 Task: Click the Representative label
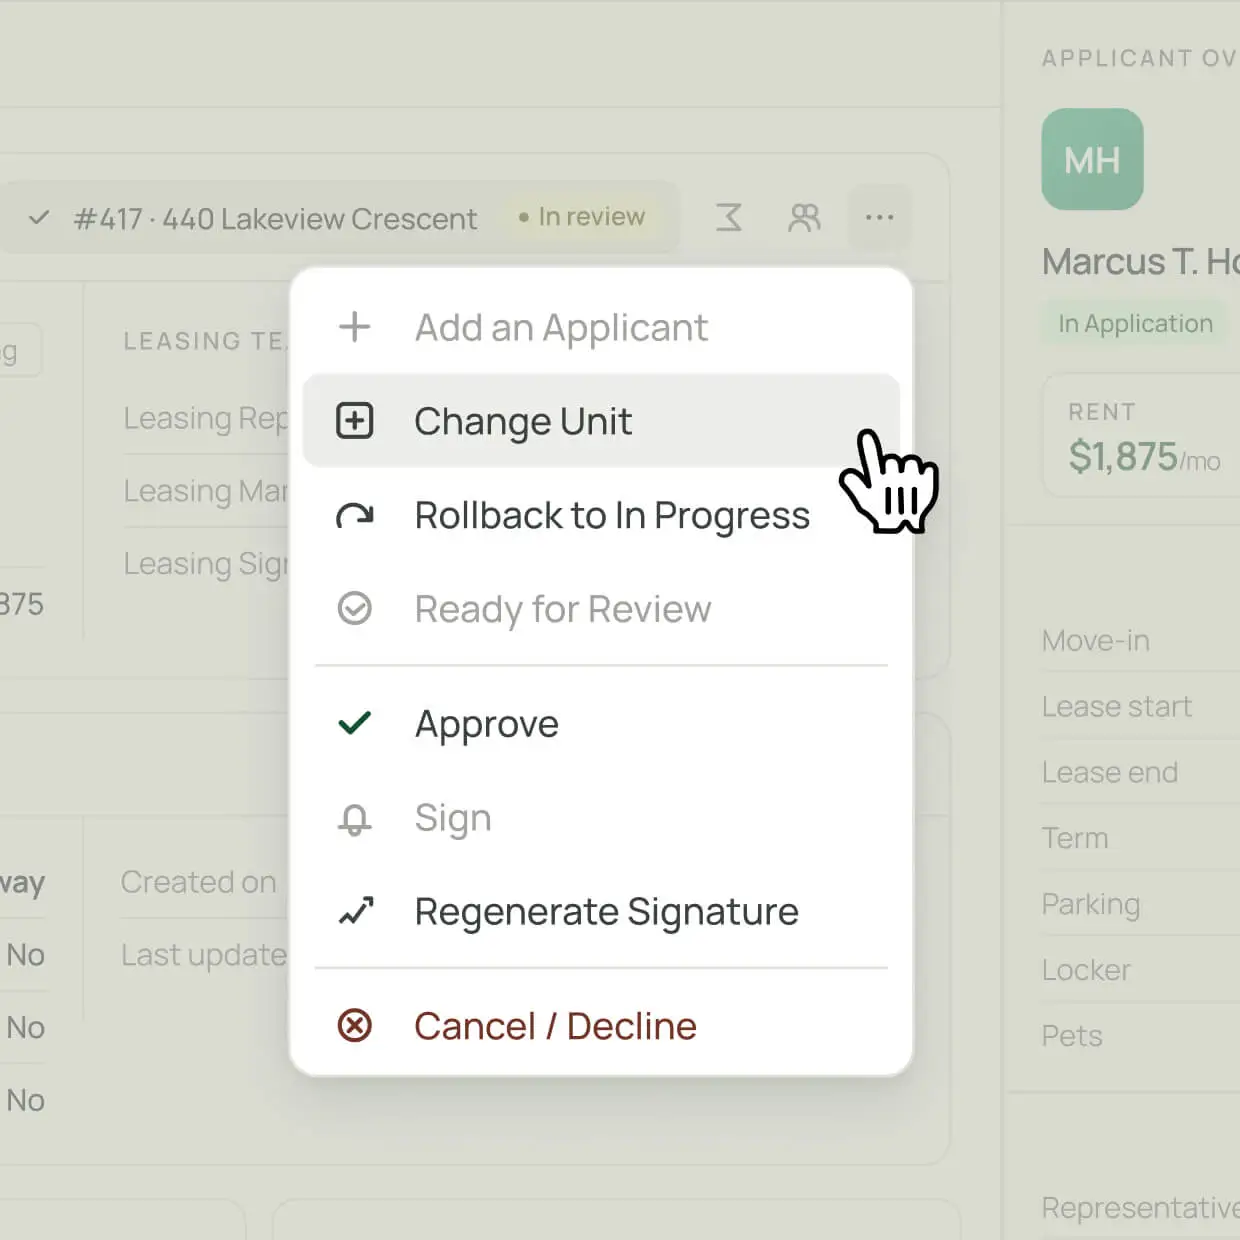pos(1140,1208)
